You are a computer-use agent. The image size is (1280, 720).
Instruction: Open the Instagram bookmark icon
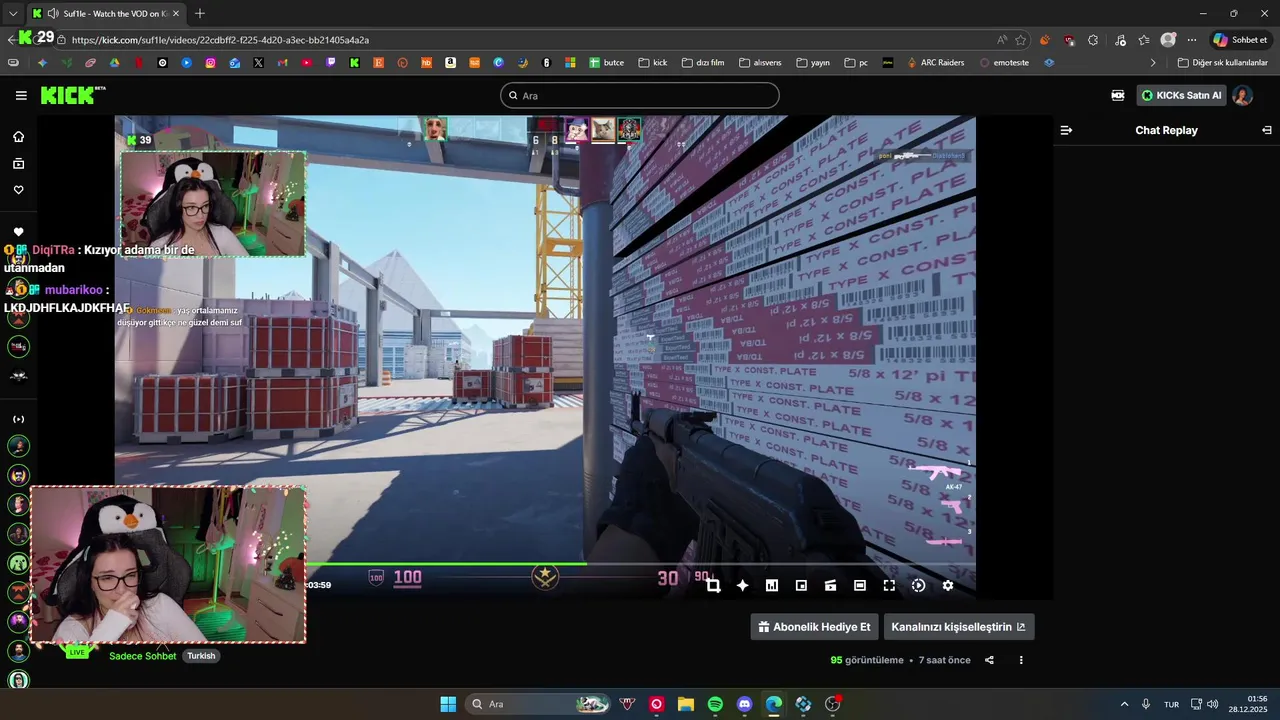coord(210,62)
